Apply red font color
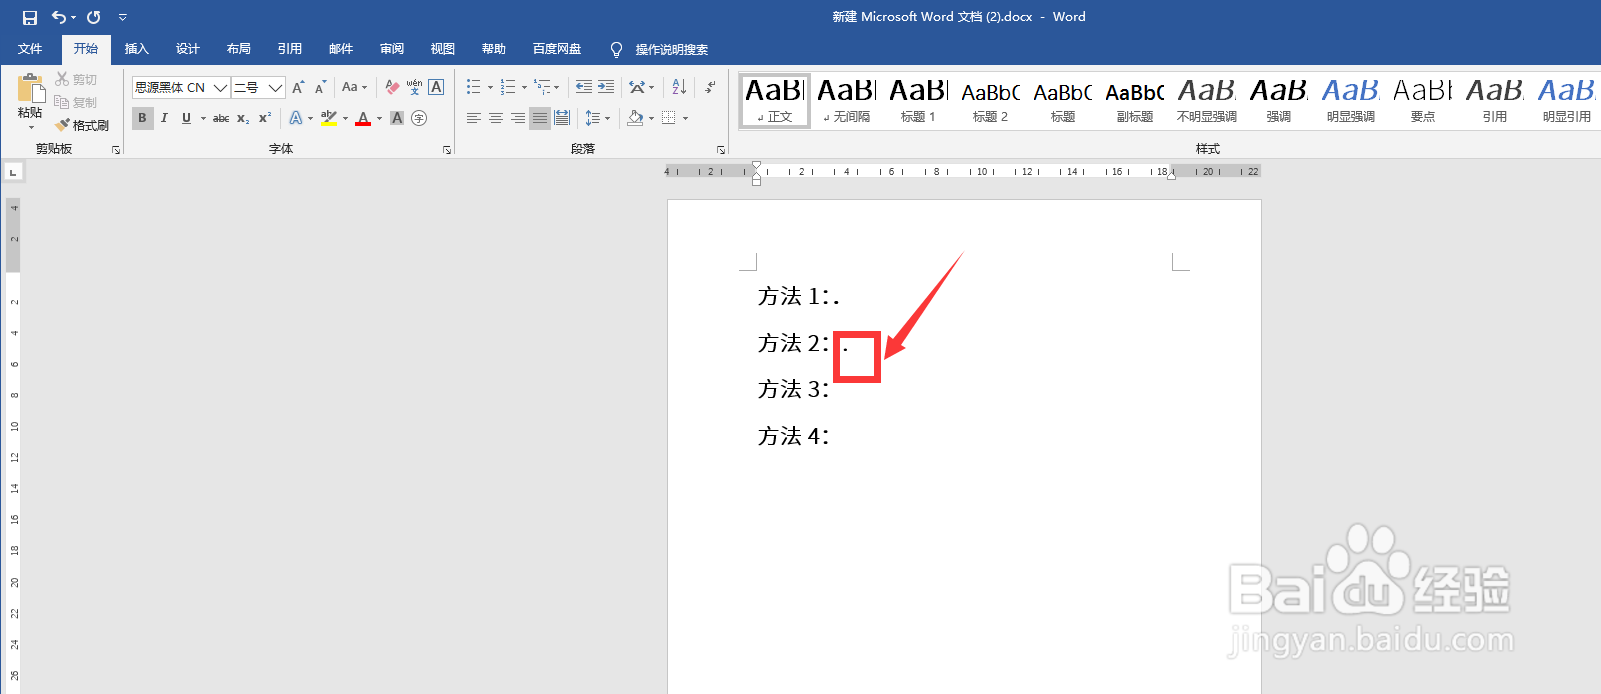 click(363, 118)
